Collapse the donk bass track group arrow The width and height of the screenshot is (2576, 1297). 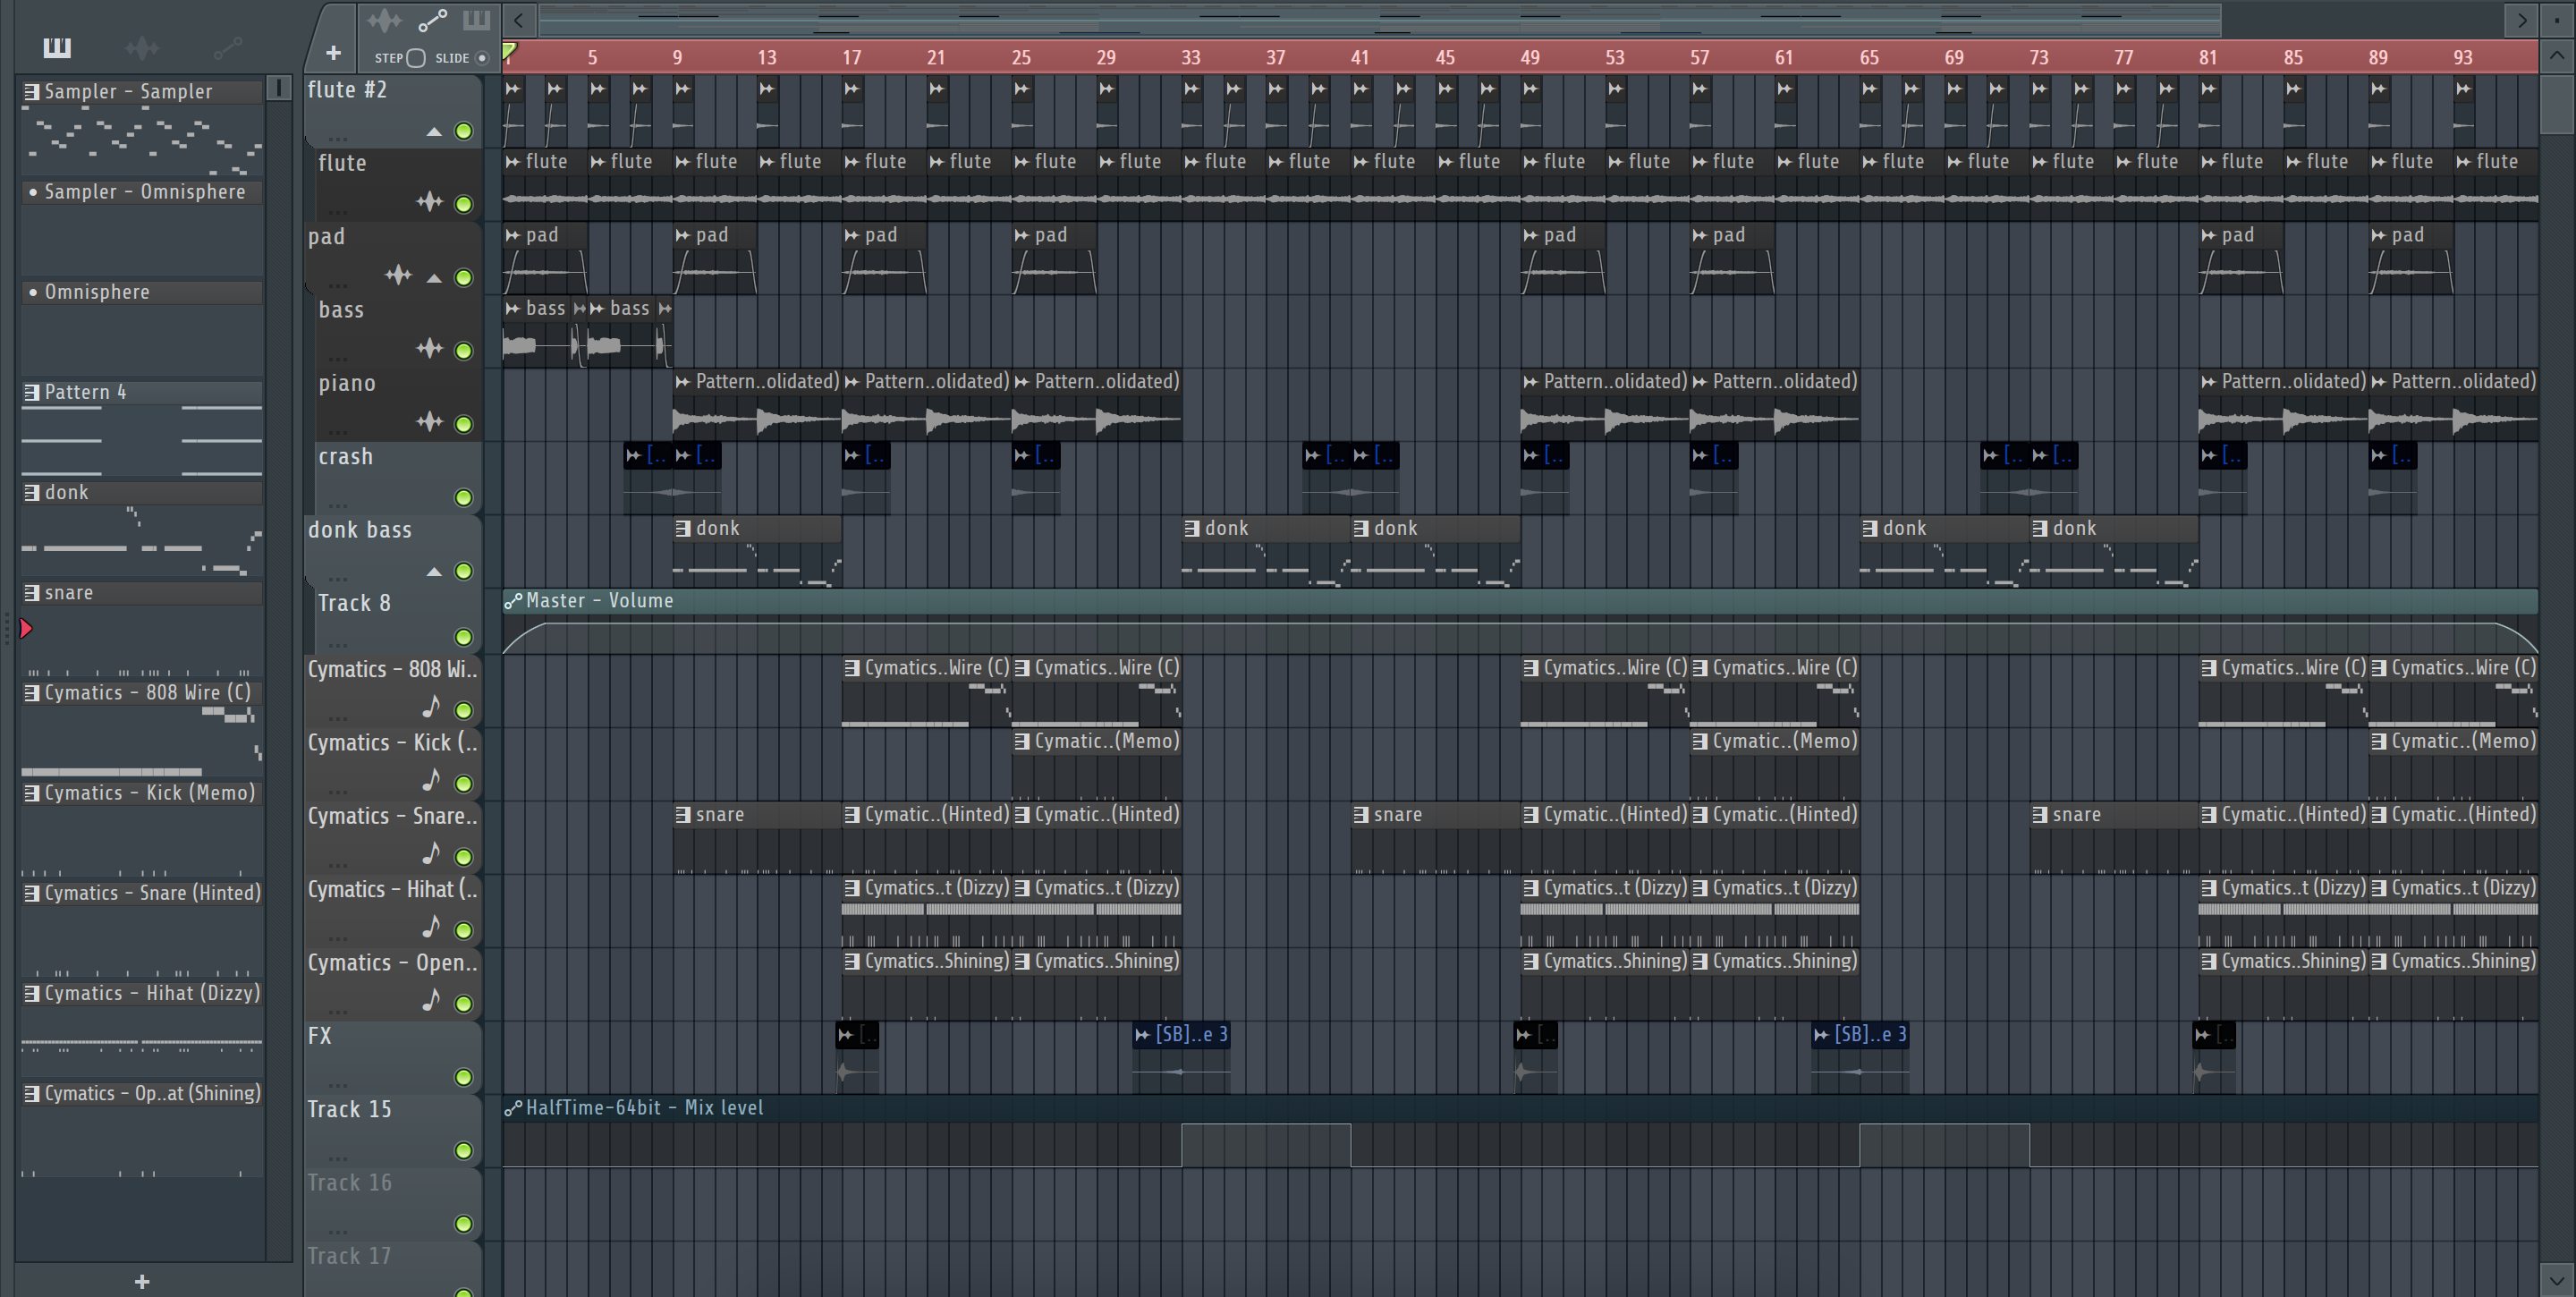434,572
